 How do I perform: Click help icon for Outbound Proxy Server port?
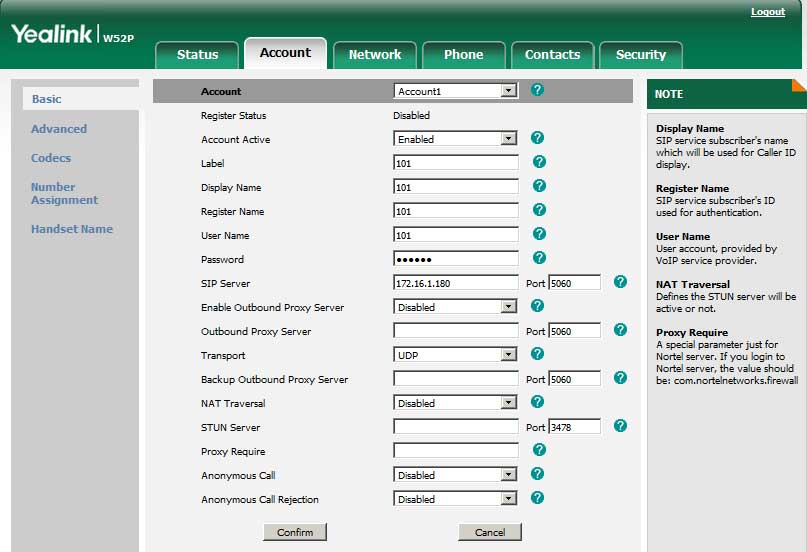point(620,330)
